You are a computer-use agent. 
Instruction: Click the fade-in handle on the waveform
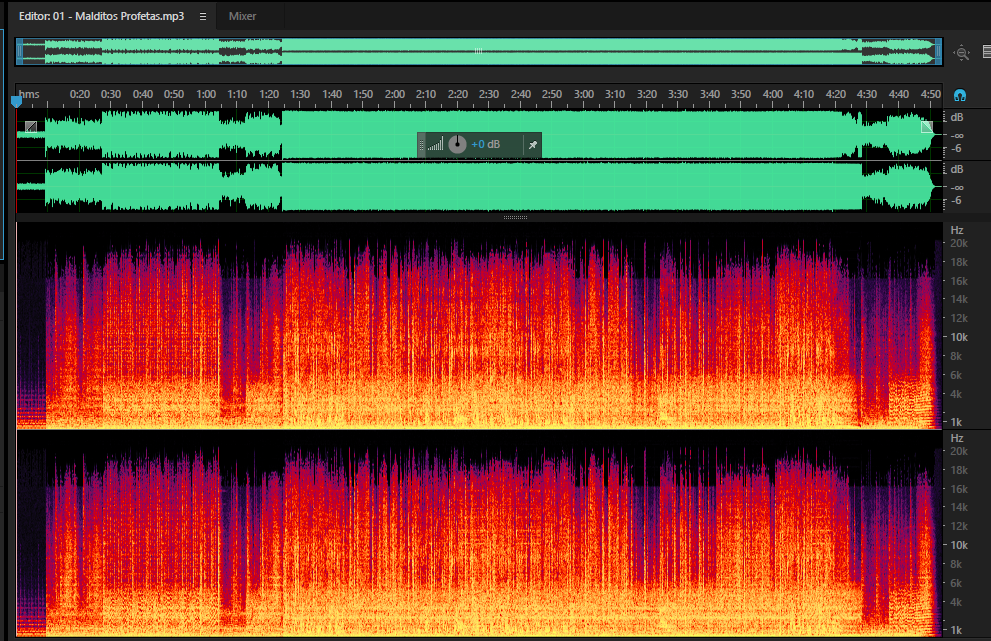pos(31,126)
